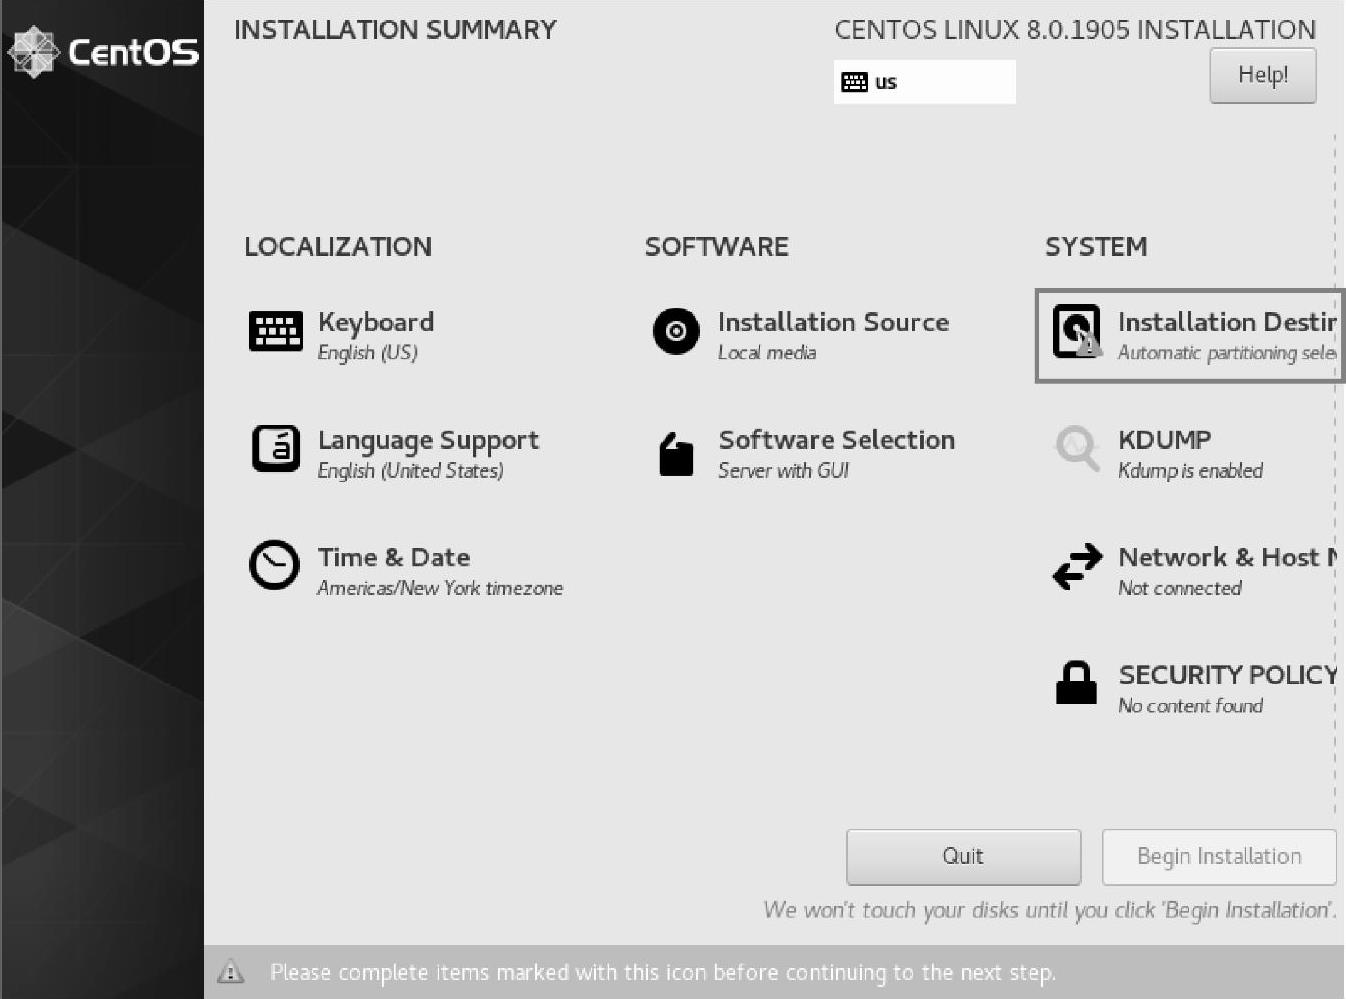The image size is (1346, 999).
Task: Click the 'English (US)' keyboard status text
Action: pos(367,352)
